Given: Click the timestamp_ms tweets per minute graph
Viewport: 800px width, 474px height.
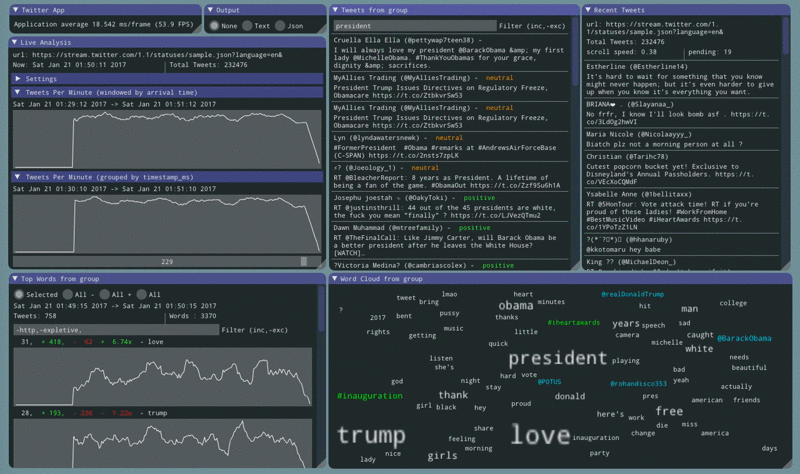Looking at the screenshot, I should (x=167, y=224).
